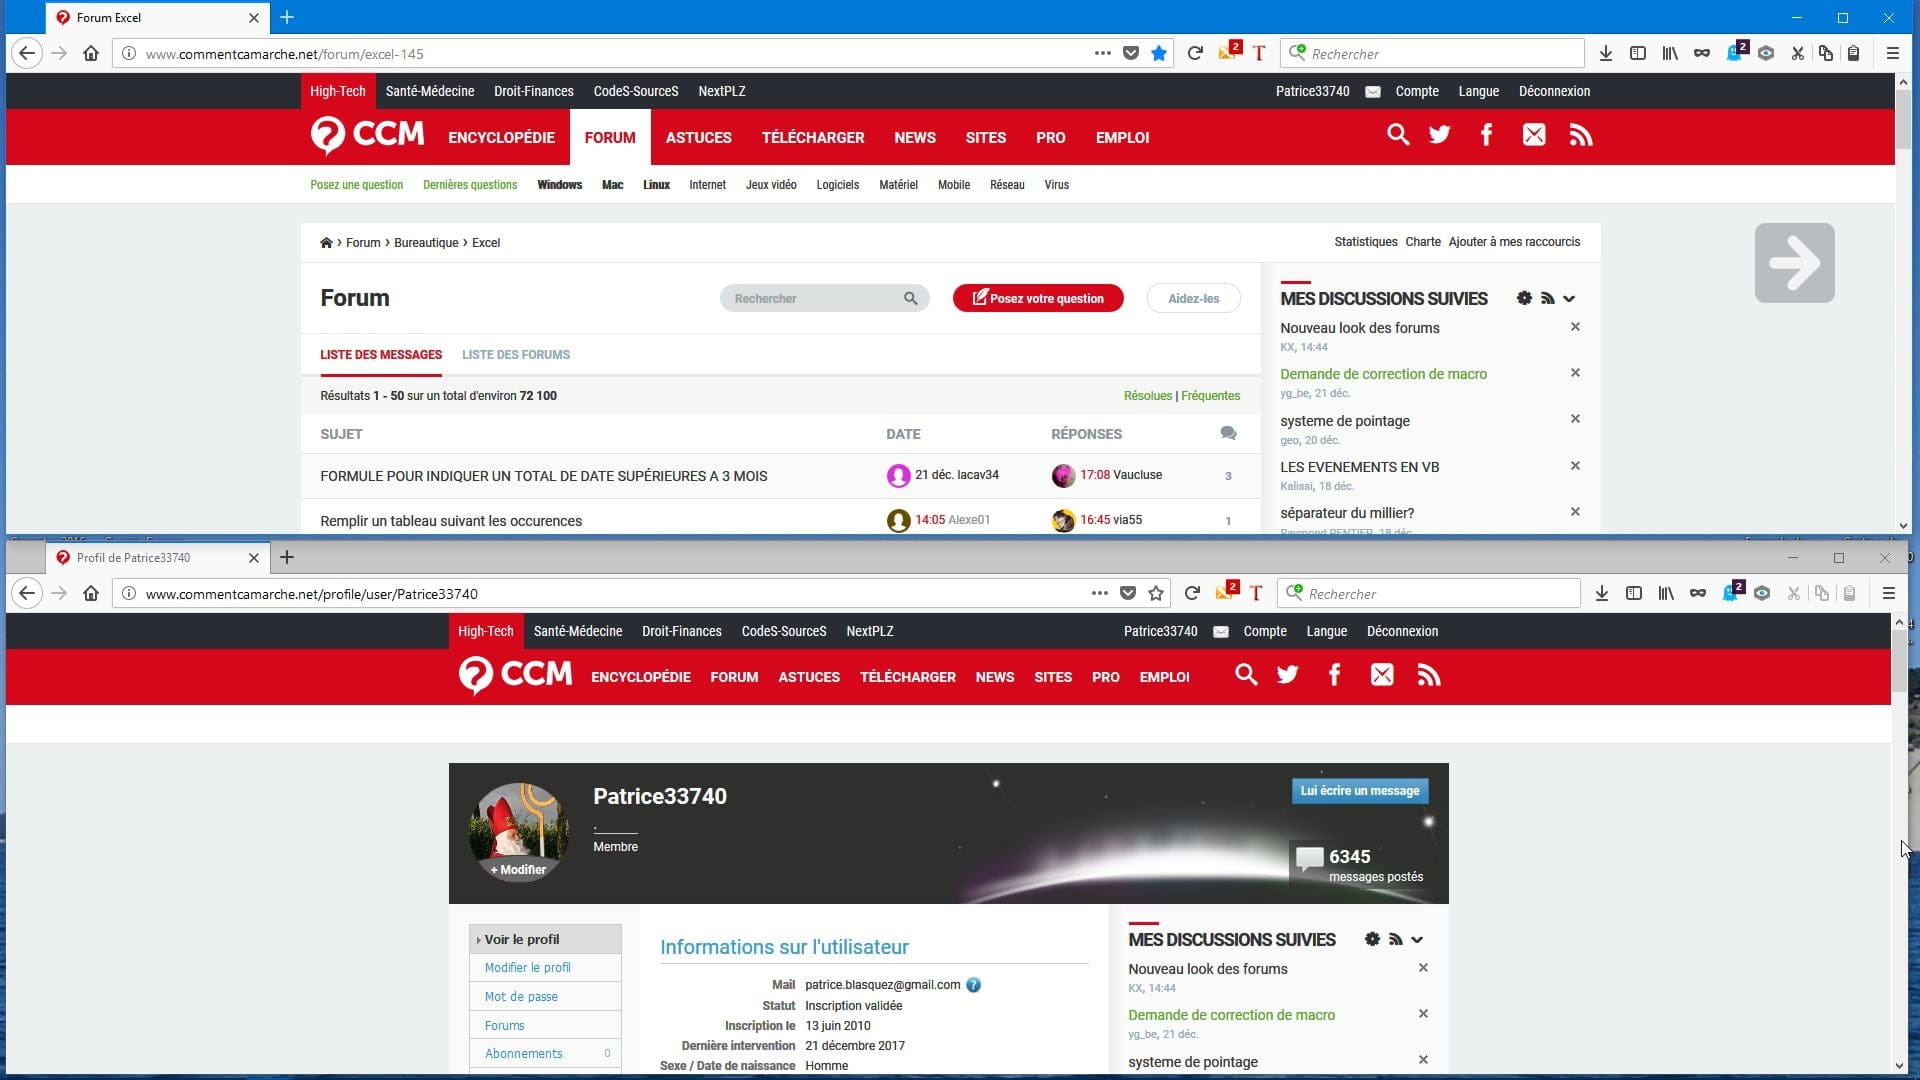The image size is (1920, 1080).
Task: Select FORUM tab in top CCM navigation
Action: [x=610, y=137]
